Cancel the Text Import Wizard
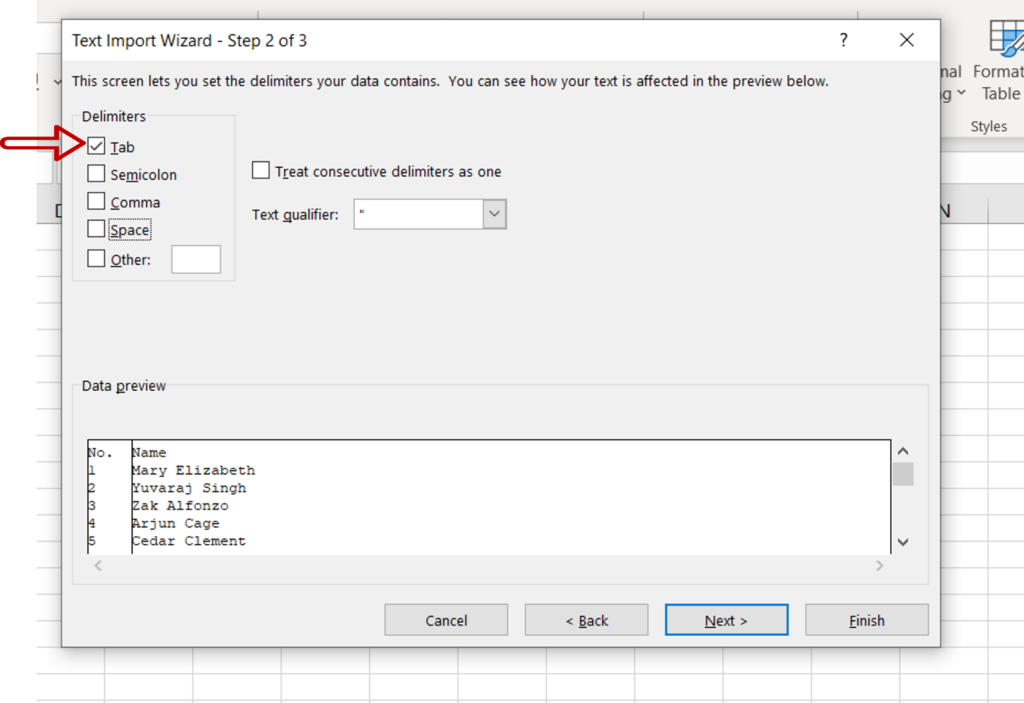The image size is (1024, 703). point(446,619)
